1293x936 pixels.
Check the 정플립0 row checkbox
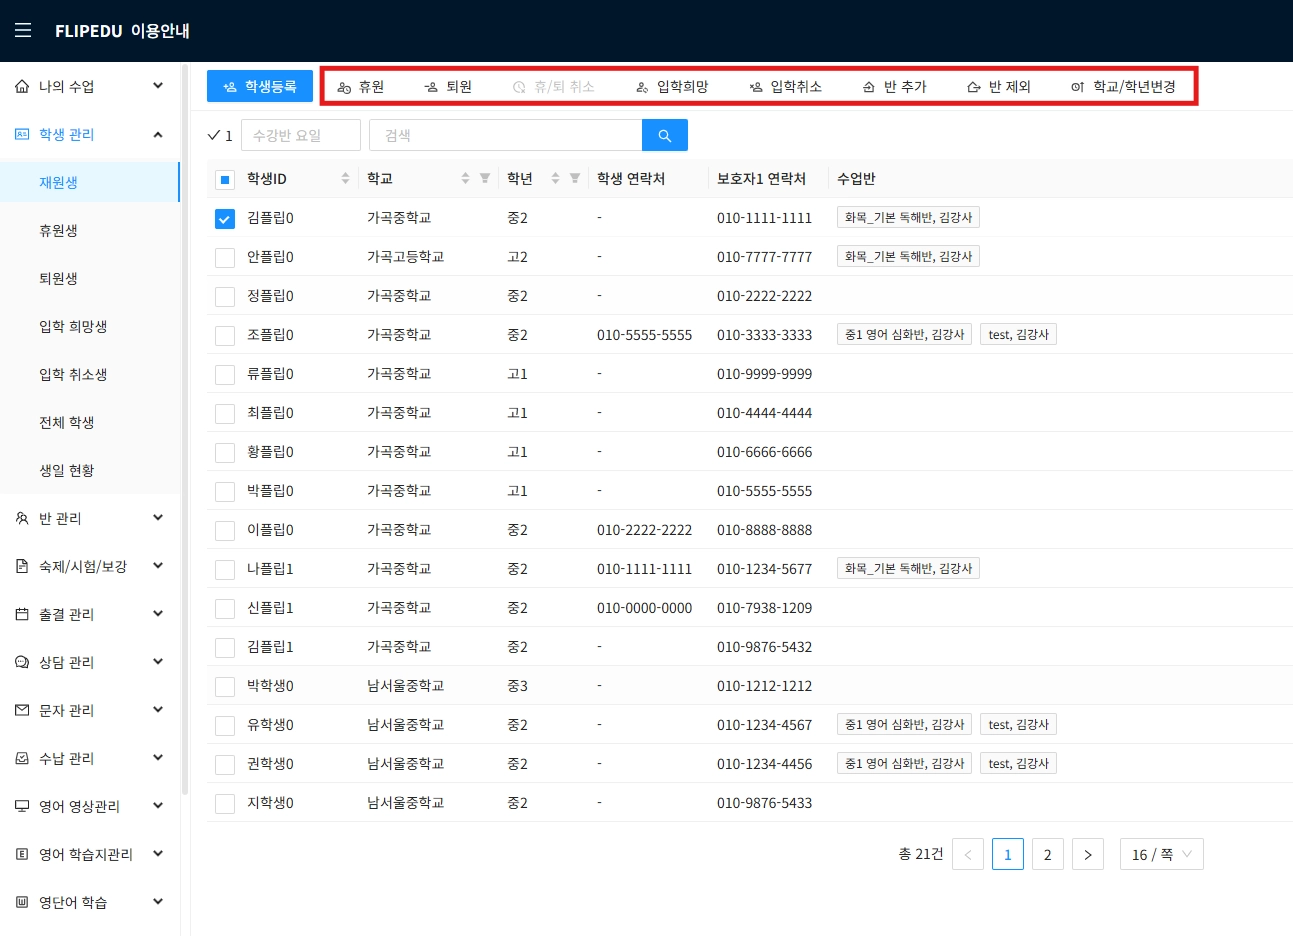point(225,297)
